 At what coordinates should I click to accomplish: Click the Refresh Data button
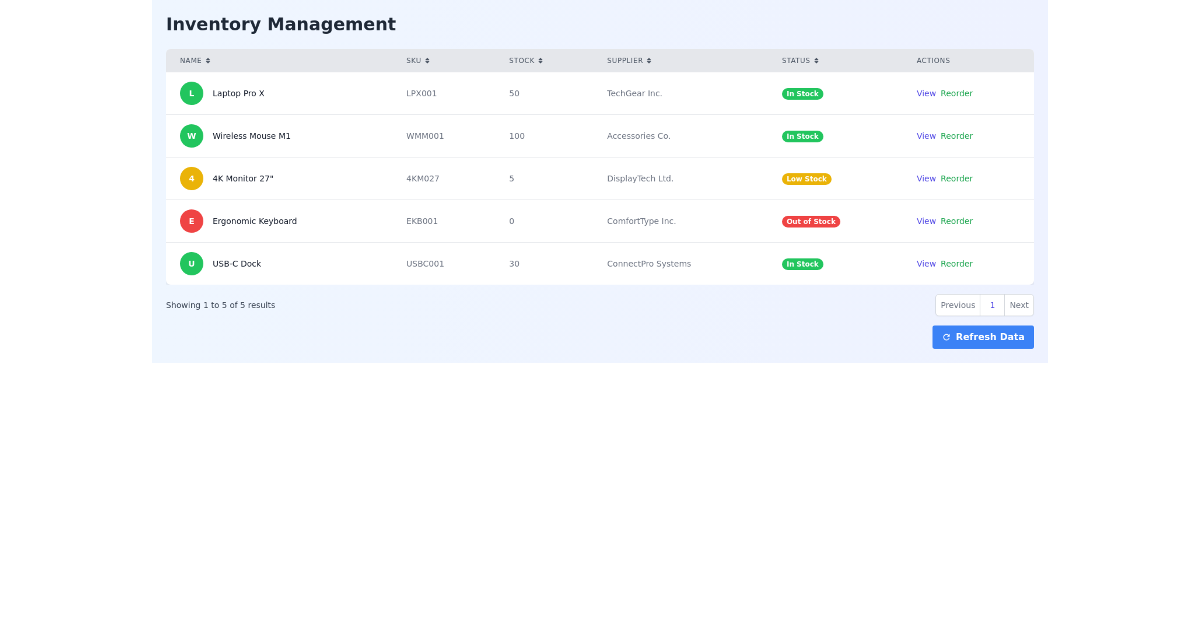pyautogui.click(x=983, y=337)
